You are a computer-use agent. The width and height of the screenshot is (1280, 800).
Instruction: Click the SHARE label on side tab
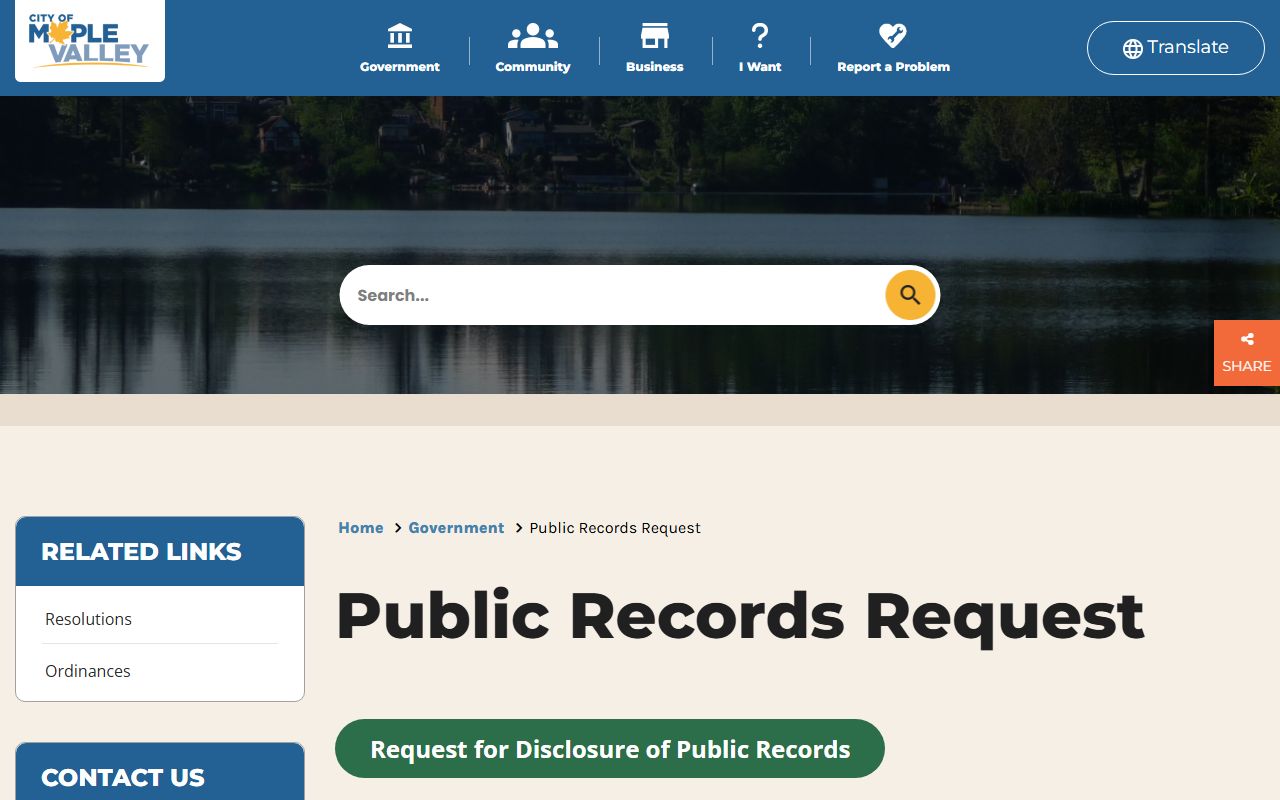[1247, 366]
